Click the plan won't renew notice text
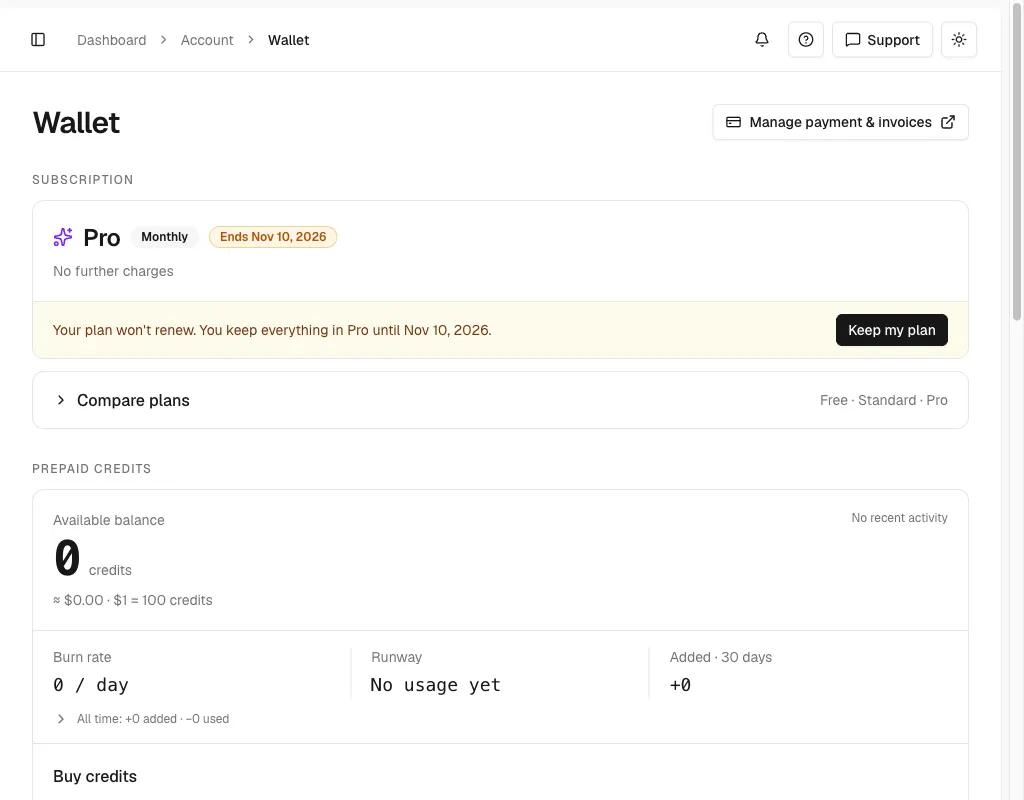This screenshot has height=800, width=1024. (x=272, y=330)
